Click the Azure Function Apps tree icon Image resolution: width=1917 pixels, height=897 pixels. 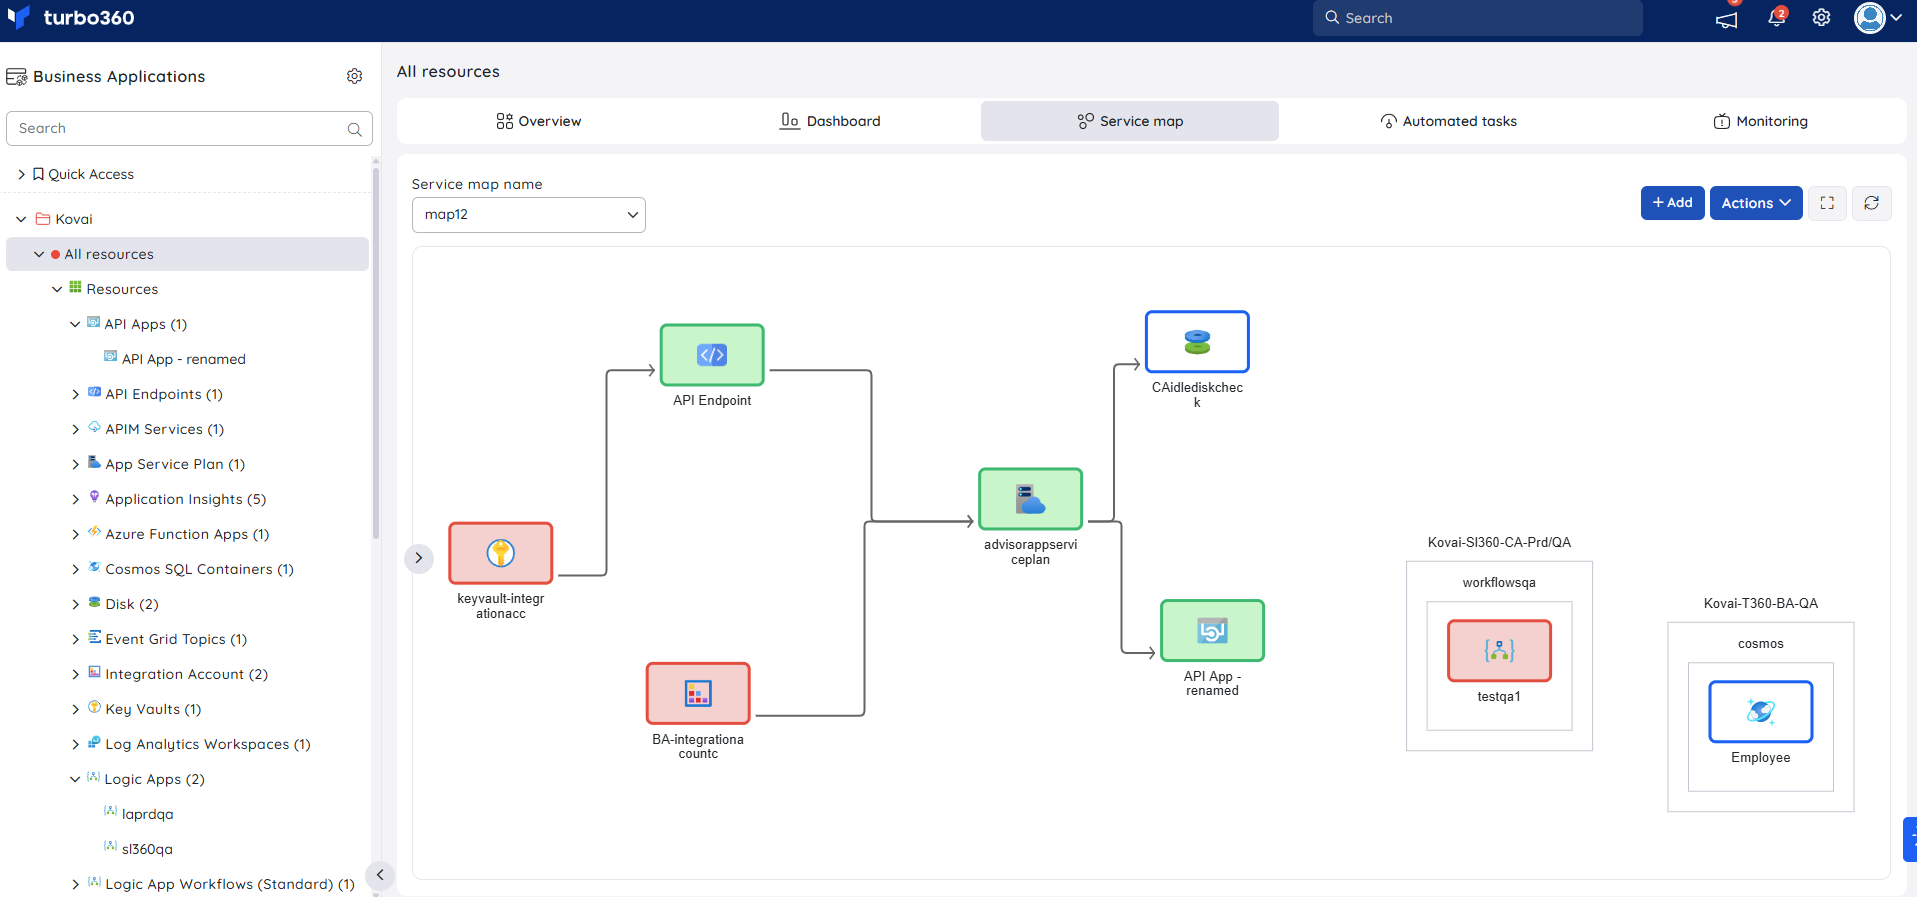pos(94,532)
